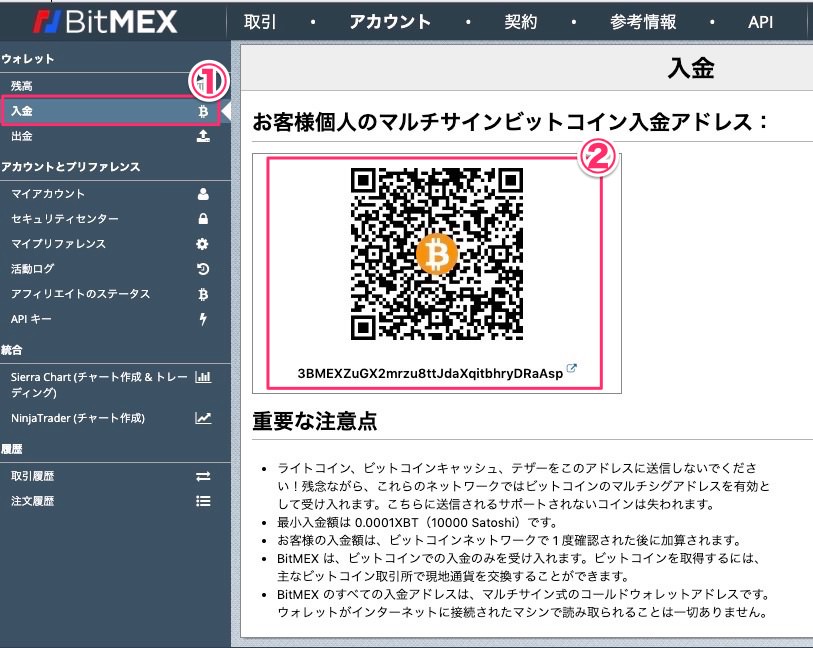Click the Bitcoin deposit QR code
813x648 pixels.
pos(437,255)
